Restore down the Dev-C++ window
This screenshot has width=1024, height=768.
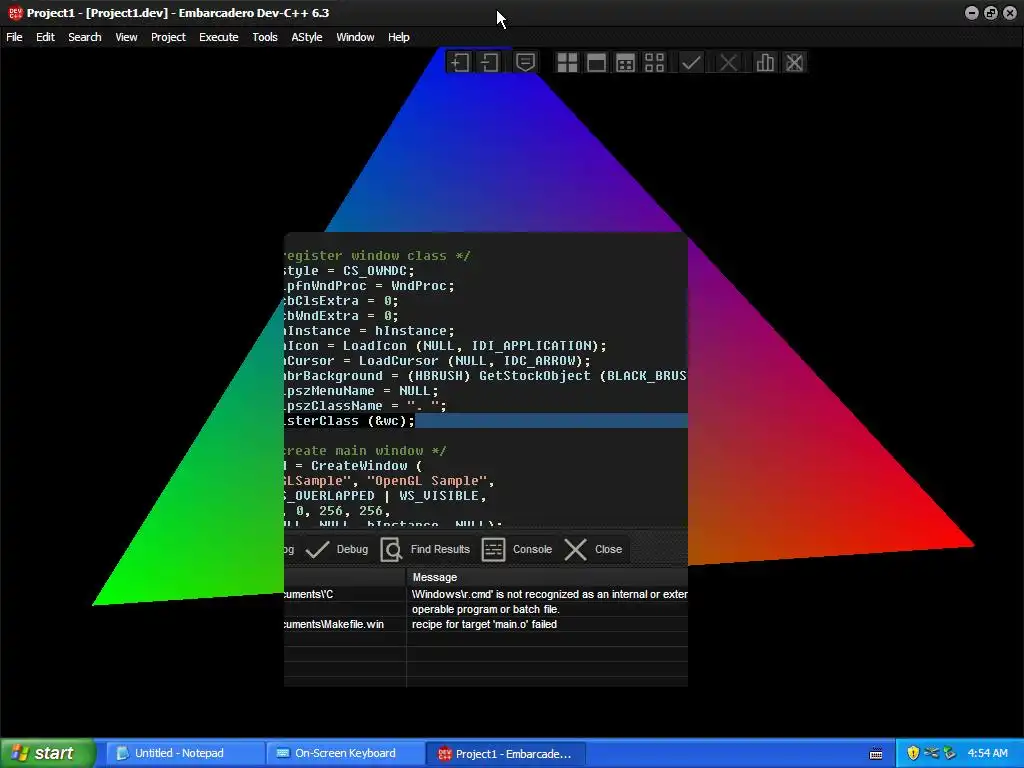coord(991,12)
